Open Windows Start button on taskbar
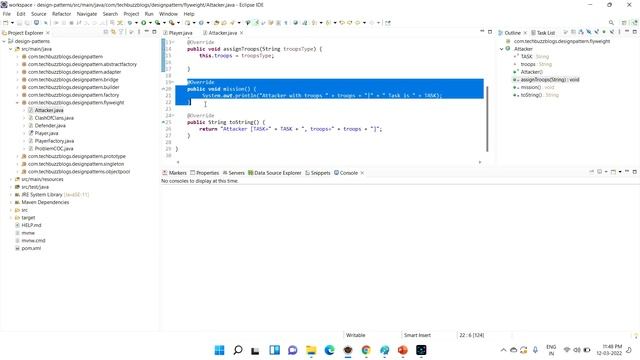This screenshot has width=640, height=360. click(219, 350)
